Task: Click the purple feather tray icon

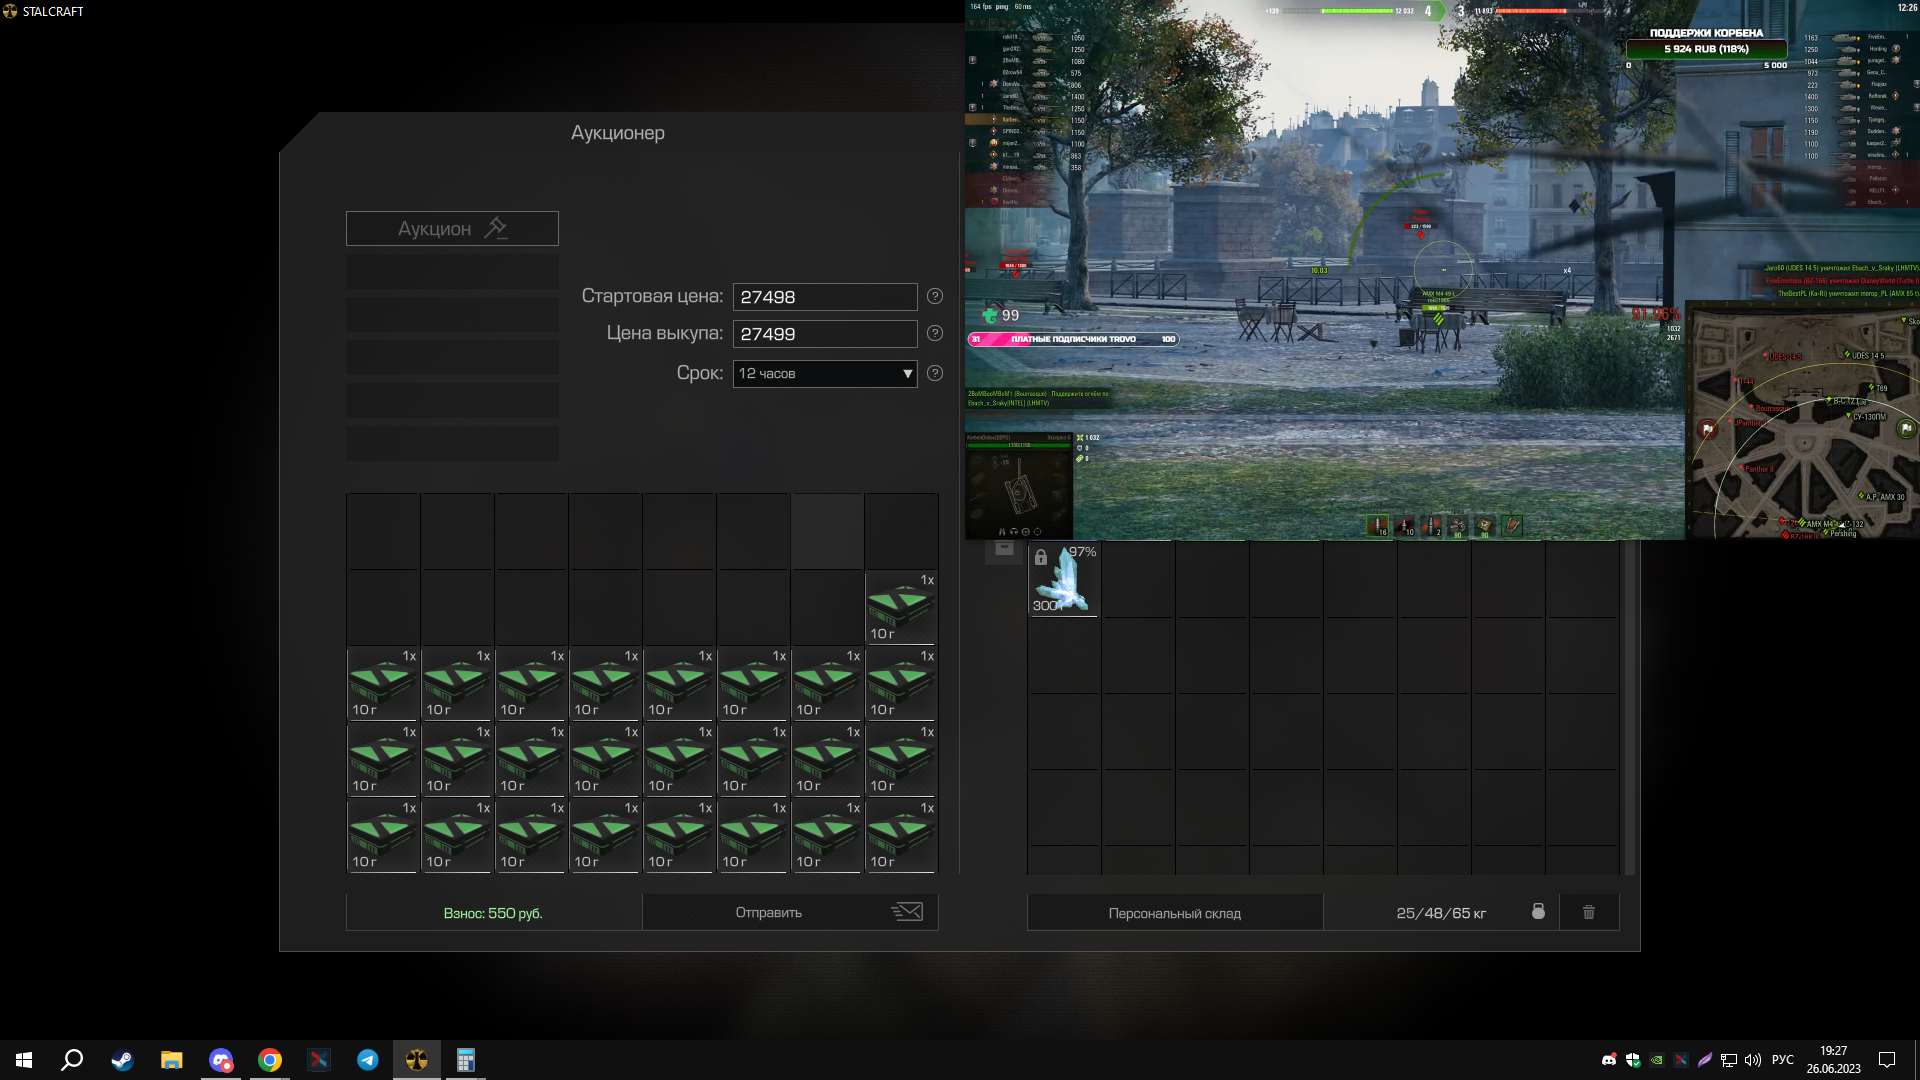Action: [1705, 1060]
